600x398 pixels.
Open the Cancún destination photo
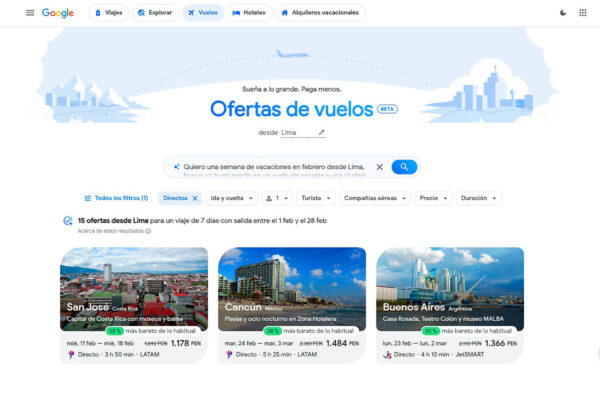(x=292, y=289)
